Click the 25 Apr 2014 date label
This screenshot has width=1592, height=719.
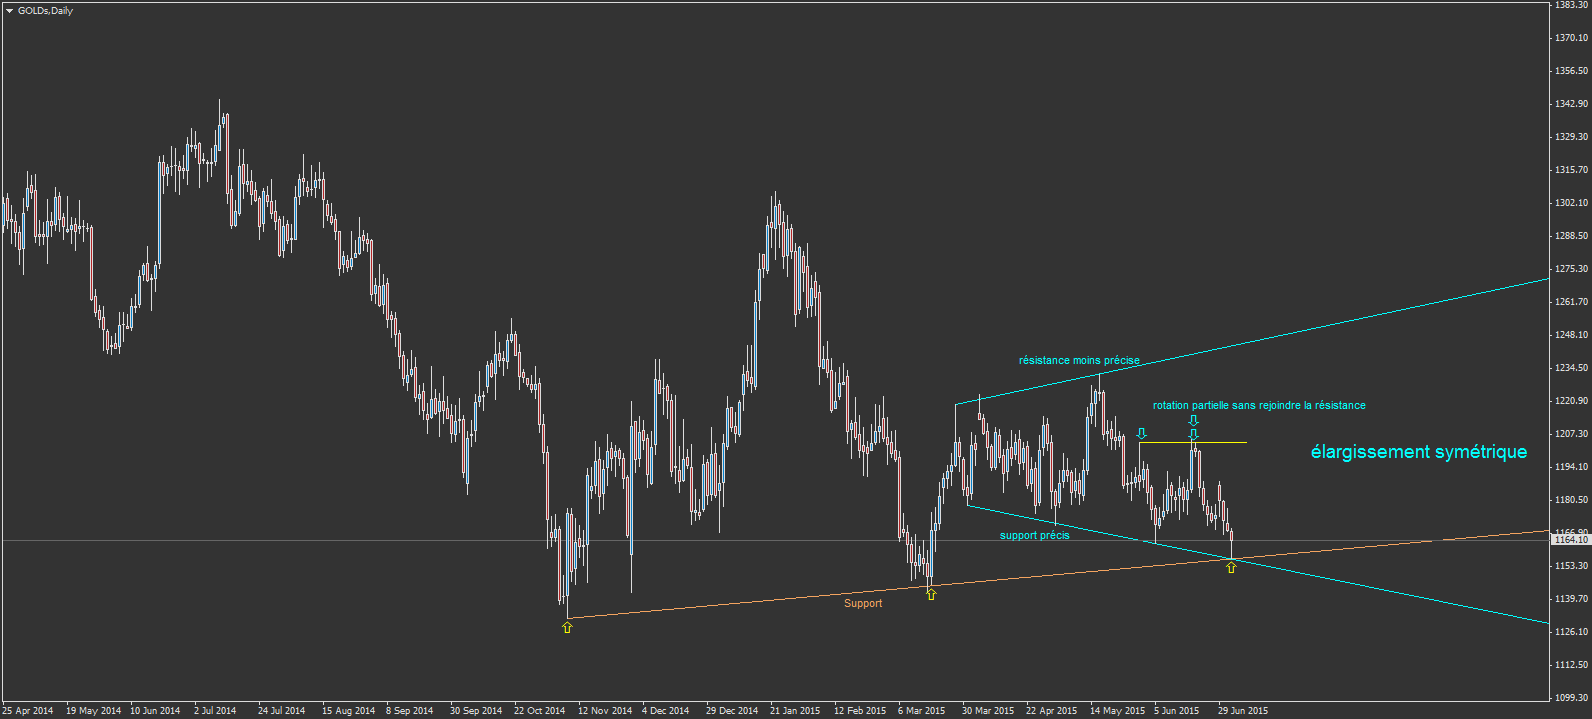click(28, 711)
